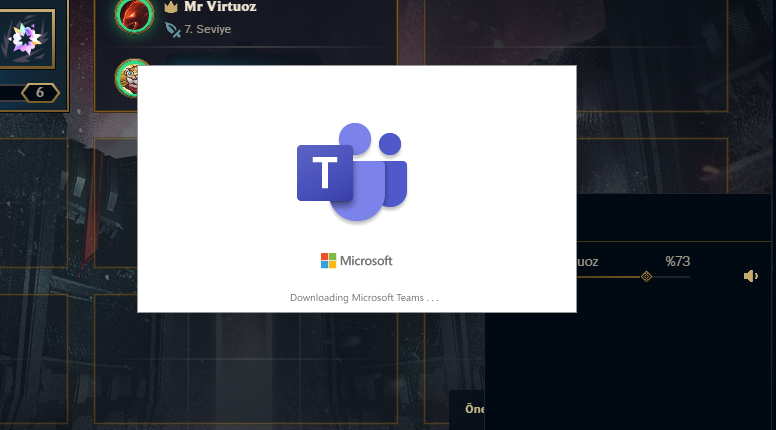Viewport: 776px width, 430px height.
Task: Click the Microsoft four-square logo
Action: pos(328,261)
